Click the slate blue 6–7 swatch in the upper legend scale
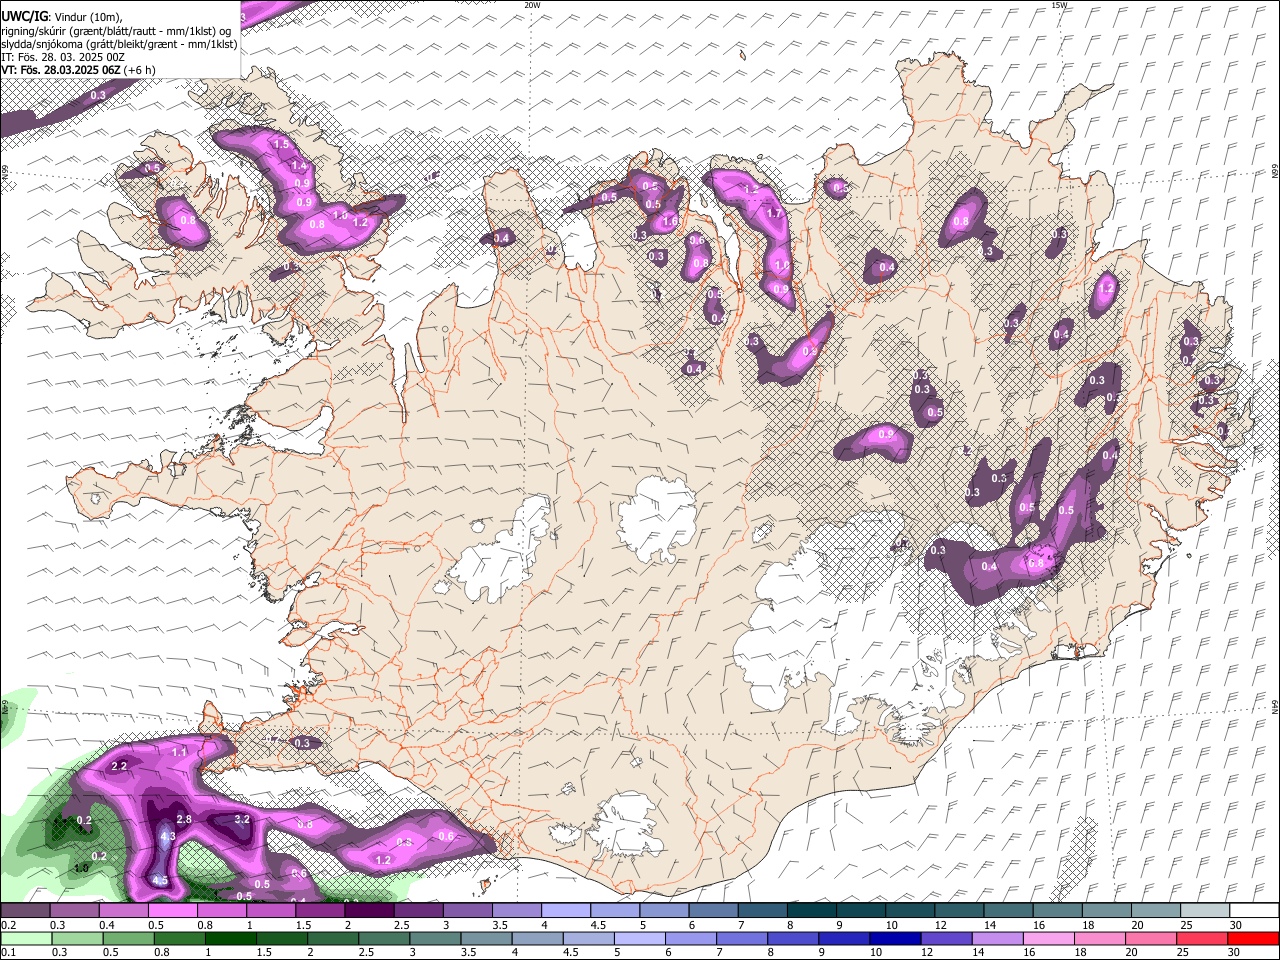Screen dimensions: 1280x960 [x=713, y=911]
